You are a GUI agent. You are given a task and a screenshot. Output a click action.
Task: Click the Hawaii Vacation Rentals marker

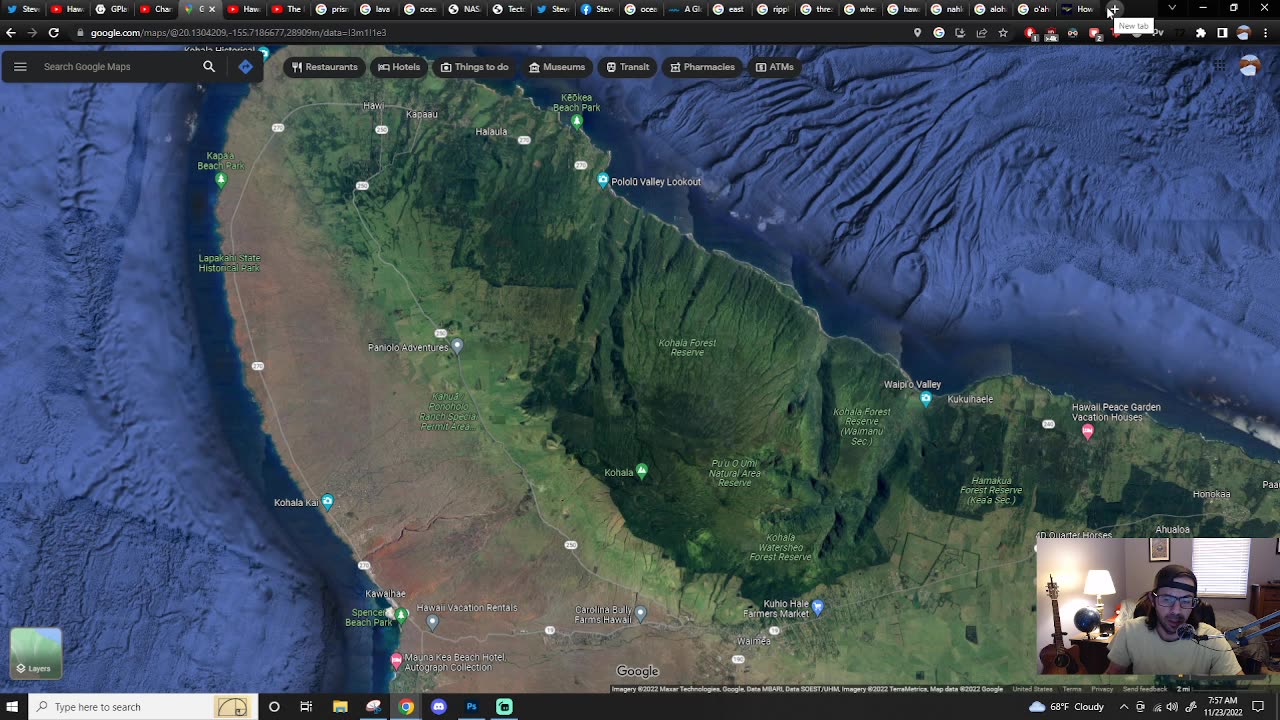432,621
